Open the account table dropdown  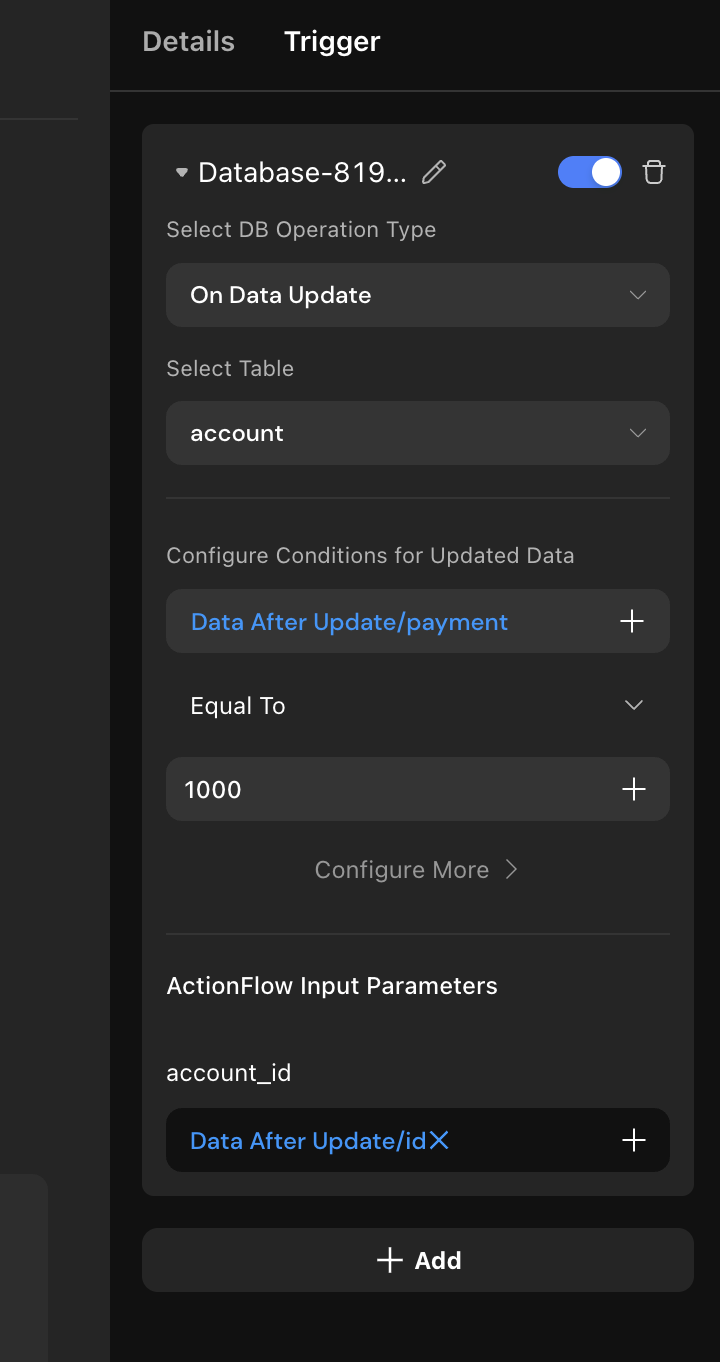click(x=418, y=433)
